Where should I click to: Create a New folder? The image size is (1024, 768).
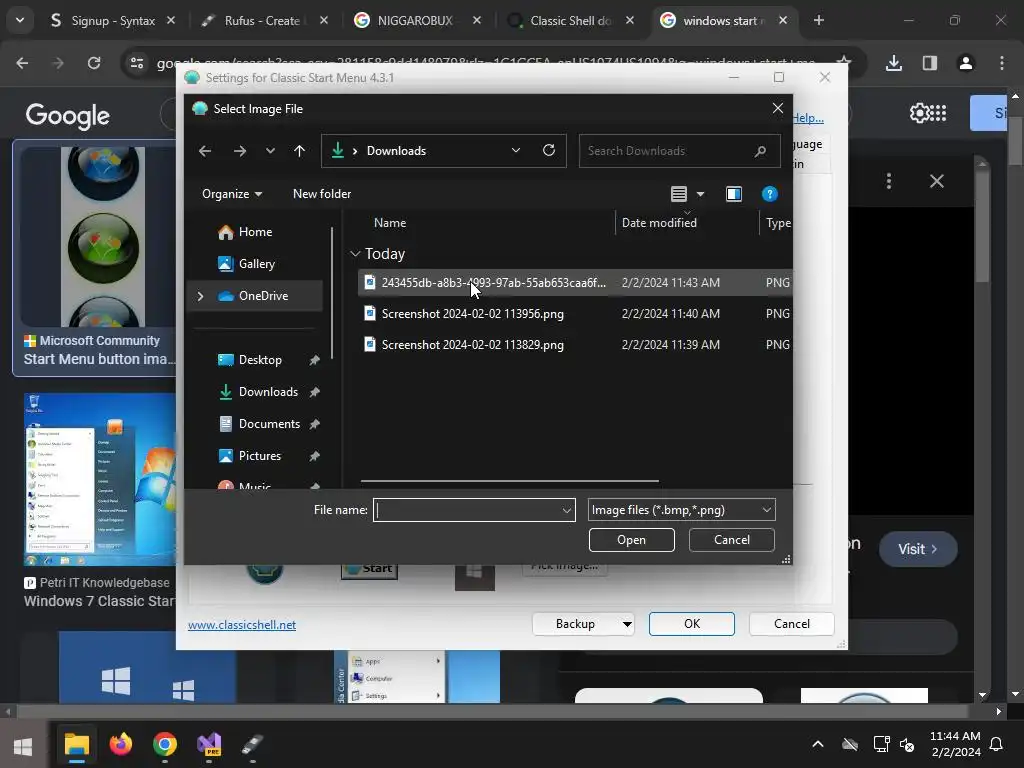point(321,194)
